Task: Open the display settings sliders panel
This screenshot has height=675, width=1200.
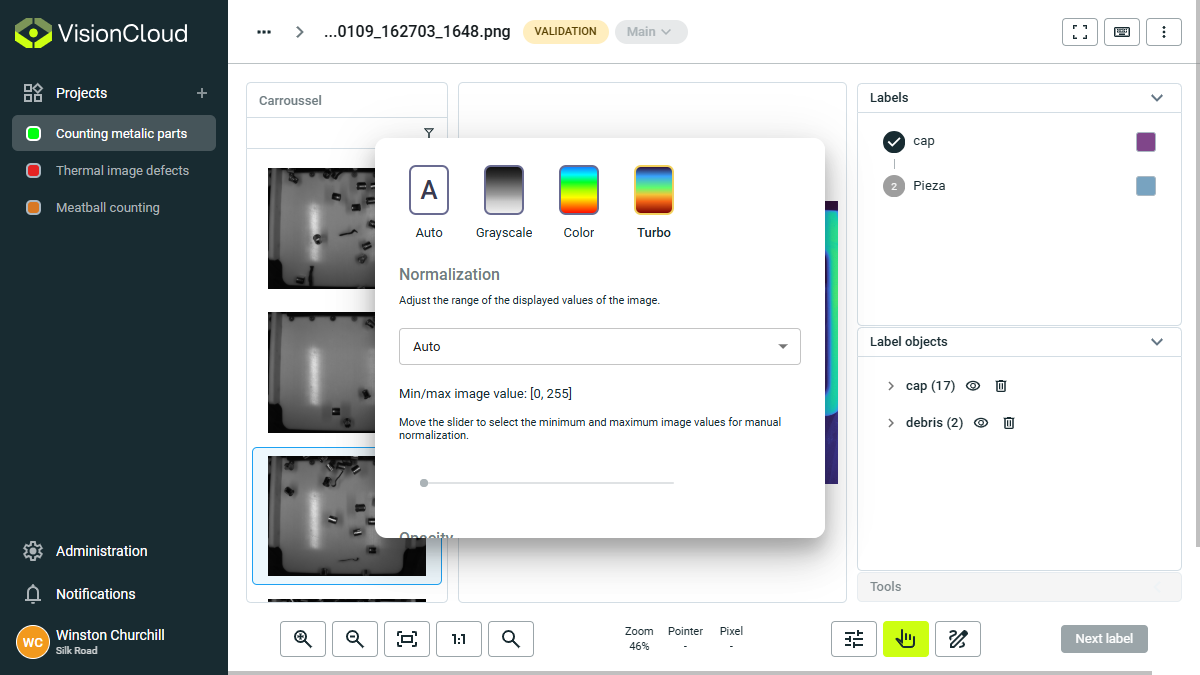Action: click(x=853, y=638)
